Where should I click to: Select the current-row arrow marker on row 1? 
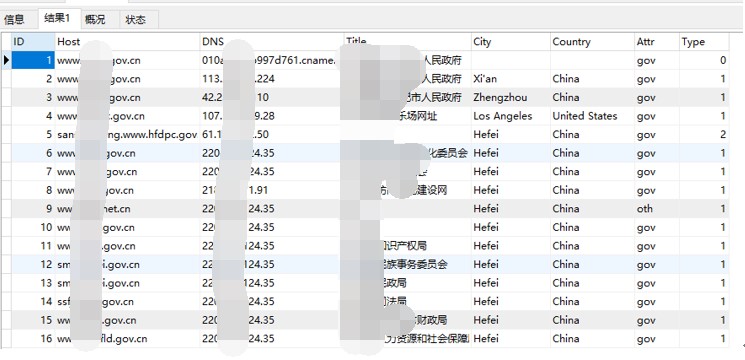6,60
